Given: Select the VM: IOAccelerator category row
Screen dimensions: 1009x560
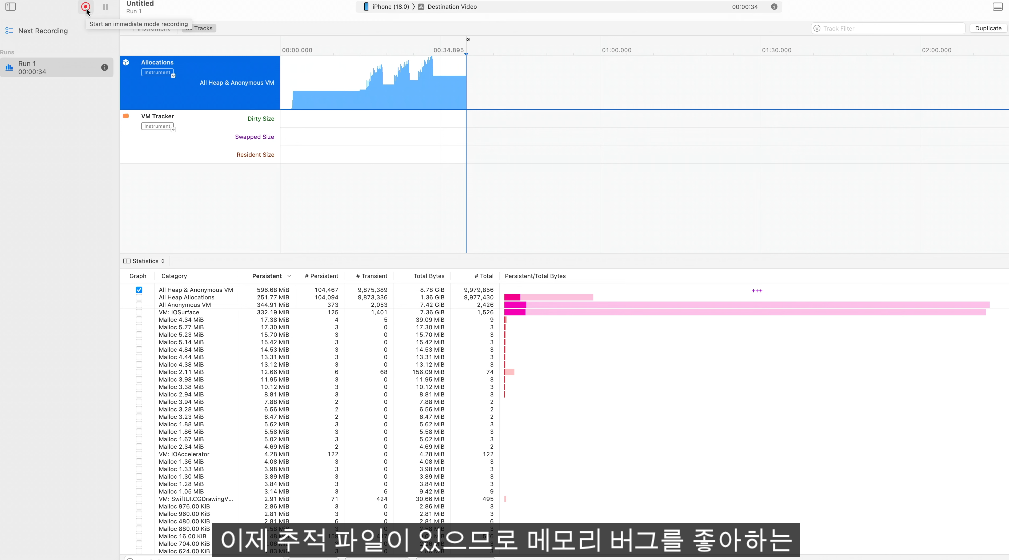Looking at the screenshot, I should click(x=564, y=454).
